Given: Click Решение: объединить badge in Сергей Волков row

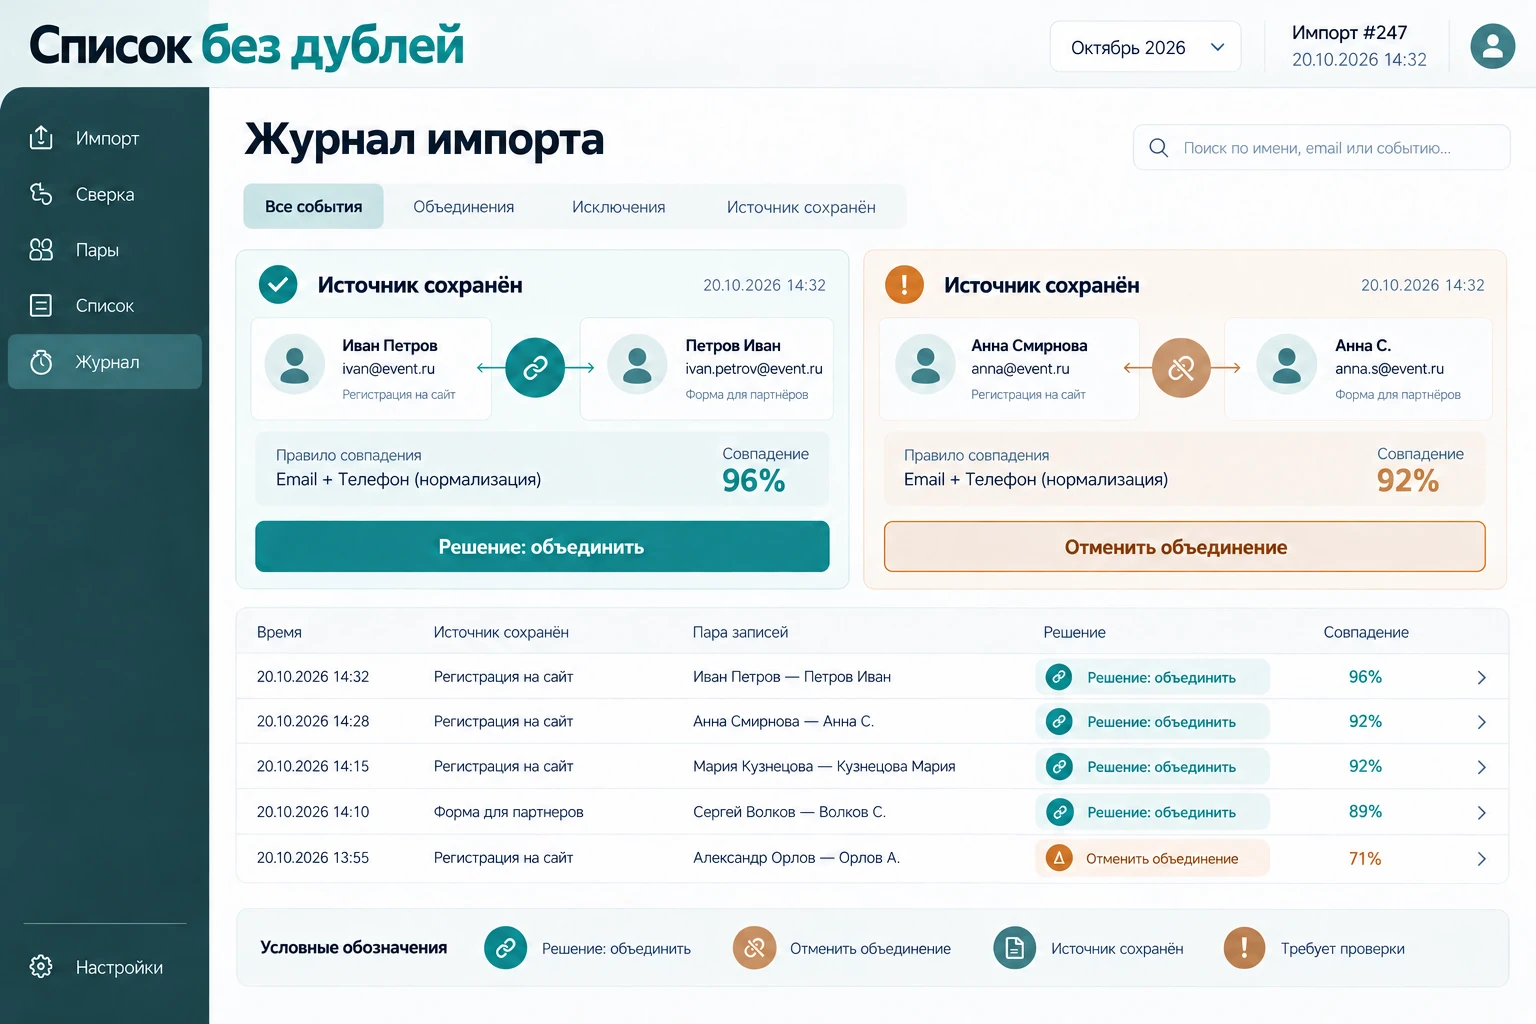Looking at the screenshot, I should click(x=1152, y=812).
